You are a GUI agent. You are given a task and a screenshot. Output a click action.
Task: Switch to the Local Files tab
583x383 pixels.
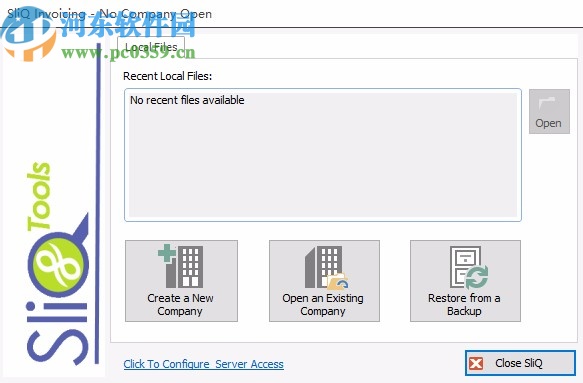click(x=151, y=47)
